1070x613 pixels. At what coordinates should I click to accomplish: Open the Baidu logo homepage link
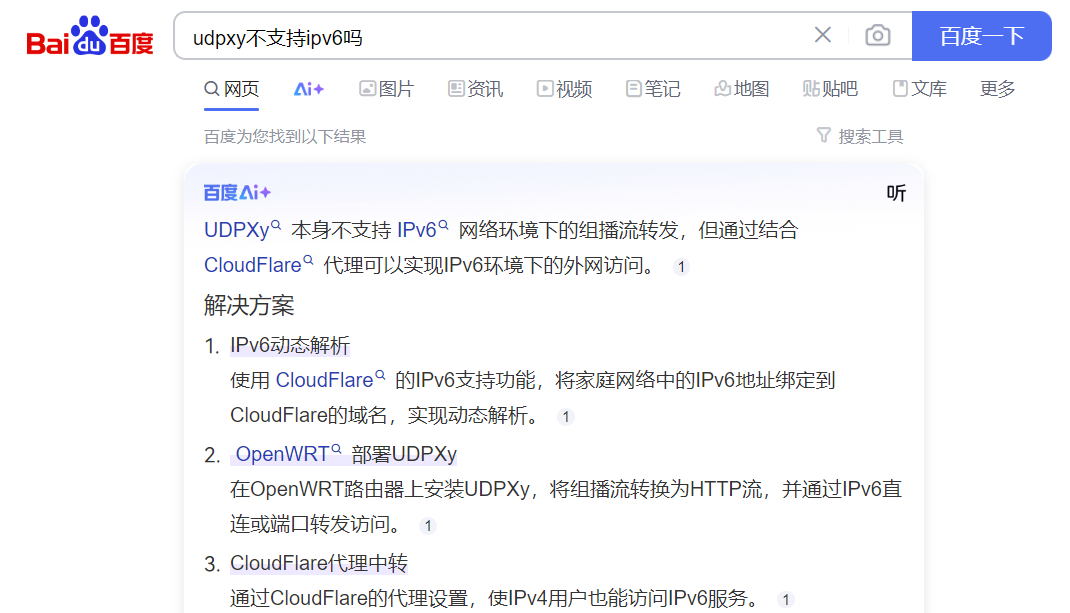pos(89,35)
